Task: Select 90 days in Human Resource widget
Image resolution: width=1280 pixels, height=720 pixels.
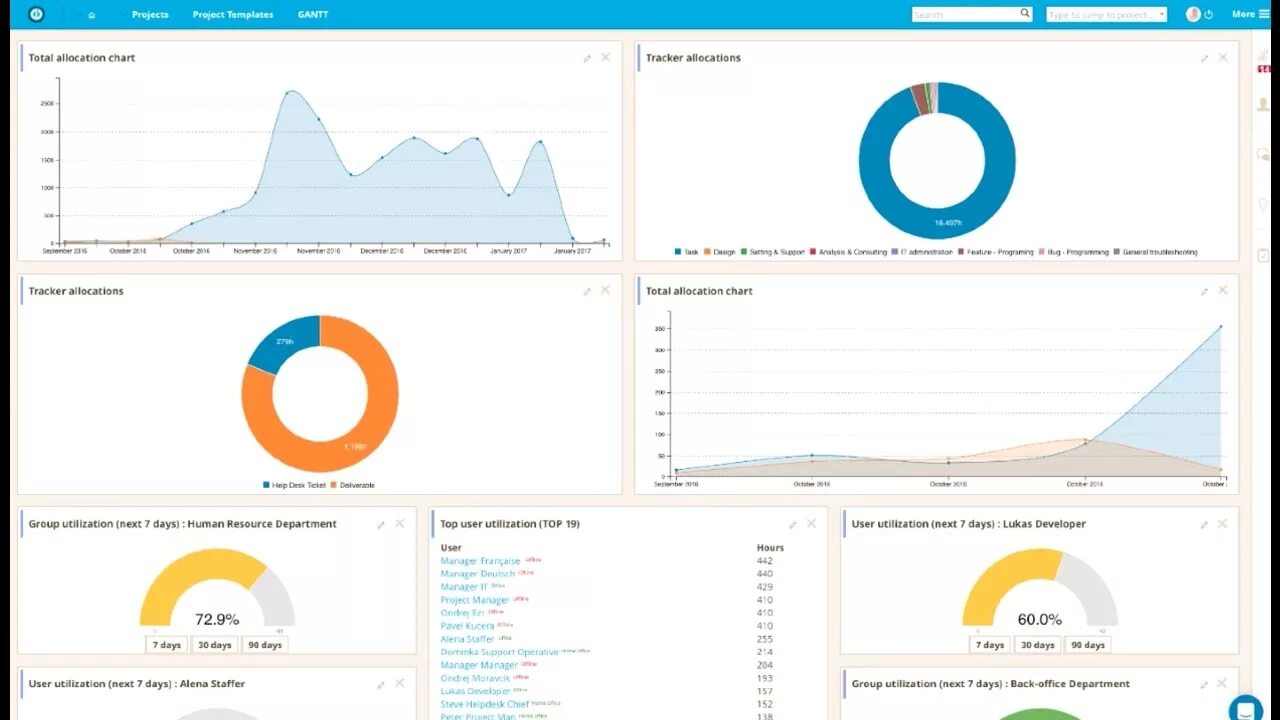Action: (x=265, y=645)
